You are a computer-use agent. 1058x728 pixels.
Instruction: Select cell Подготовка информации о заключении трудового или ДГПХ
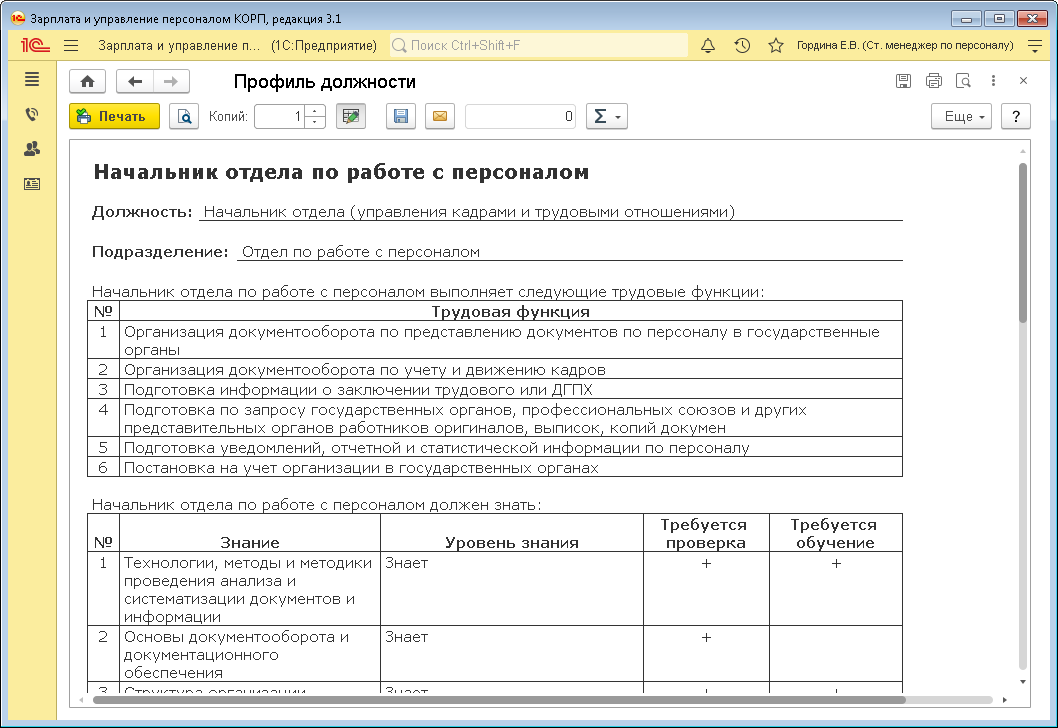[x=511, y=389]
